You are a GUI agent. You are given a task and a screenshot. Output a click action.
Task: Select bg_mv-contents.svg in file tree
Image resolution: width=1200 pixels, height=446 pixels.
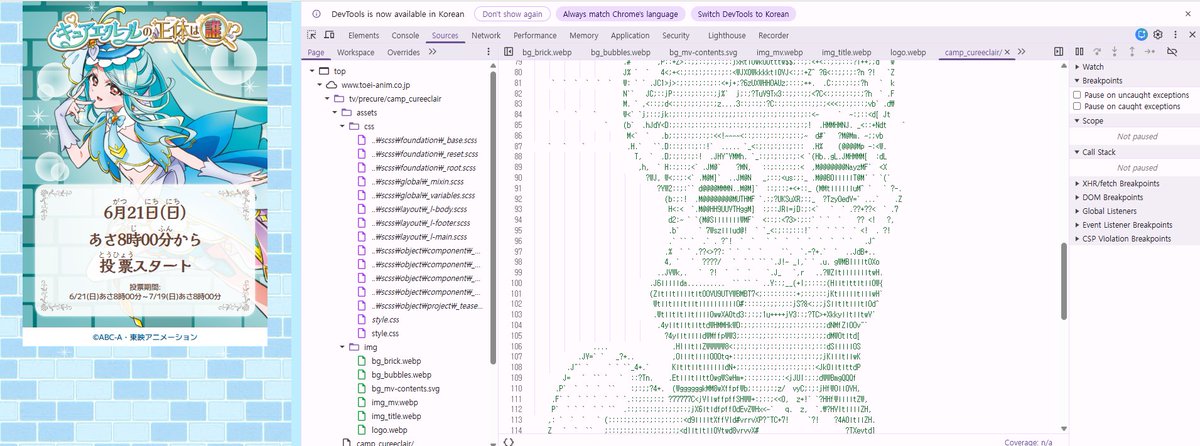[405, 388]
